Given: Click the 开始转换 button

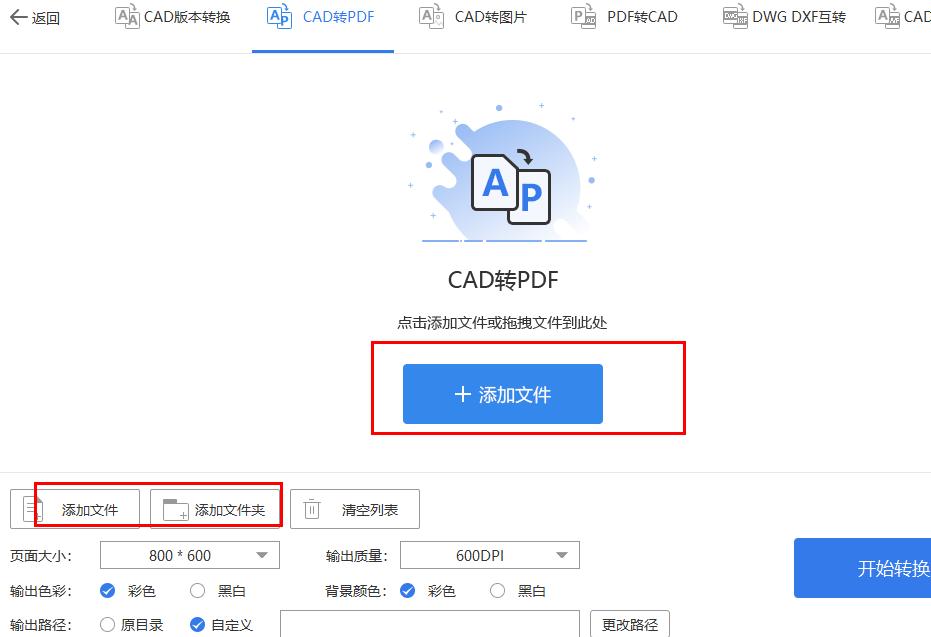Looking at the screenshot, I should tap(862, 568).
